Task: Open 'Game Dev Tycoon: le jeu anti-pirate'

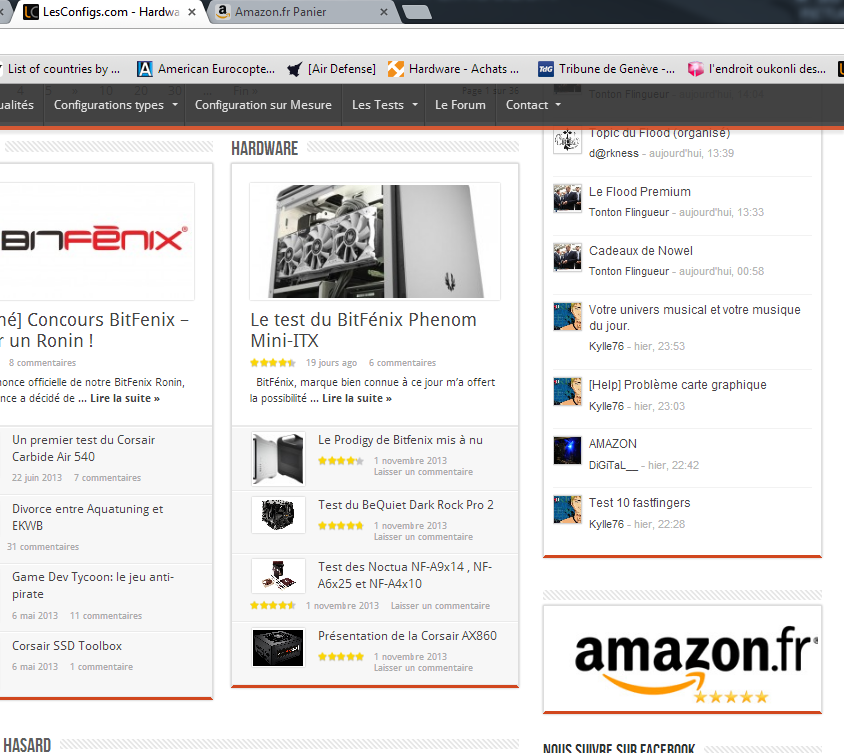Action: [93, 586]
